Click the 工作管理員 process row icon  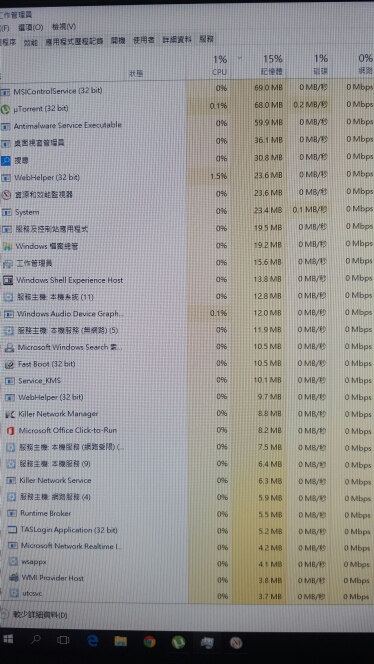coord(7,263)
